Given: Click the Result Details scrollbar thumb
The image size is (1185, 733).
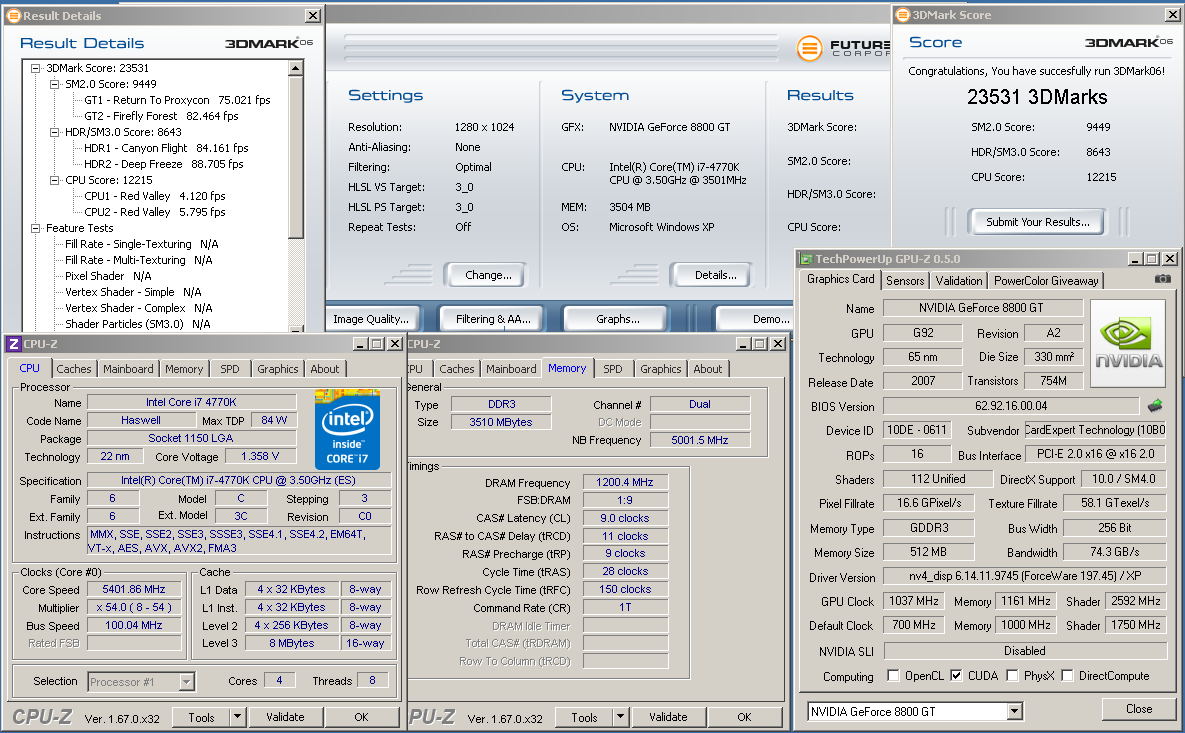Looking at the screenshot, I should coord(295,156).
